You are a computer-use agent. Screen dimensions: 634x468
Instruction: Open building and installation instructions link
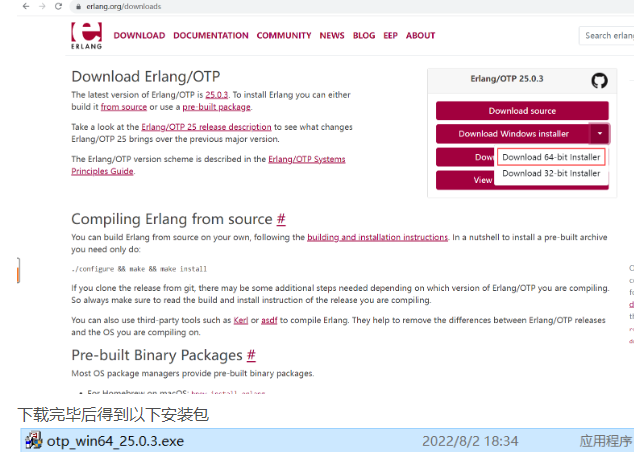[x=377, y=237]
